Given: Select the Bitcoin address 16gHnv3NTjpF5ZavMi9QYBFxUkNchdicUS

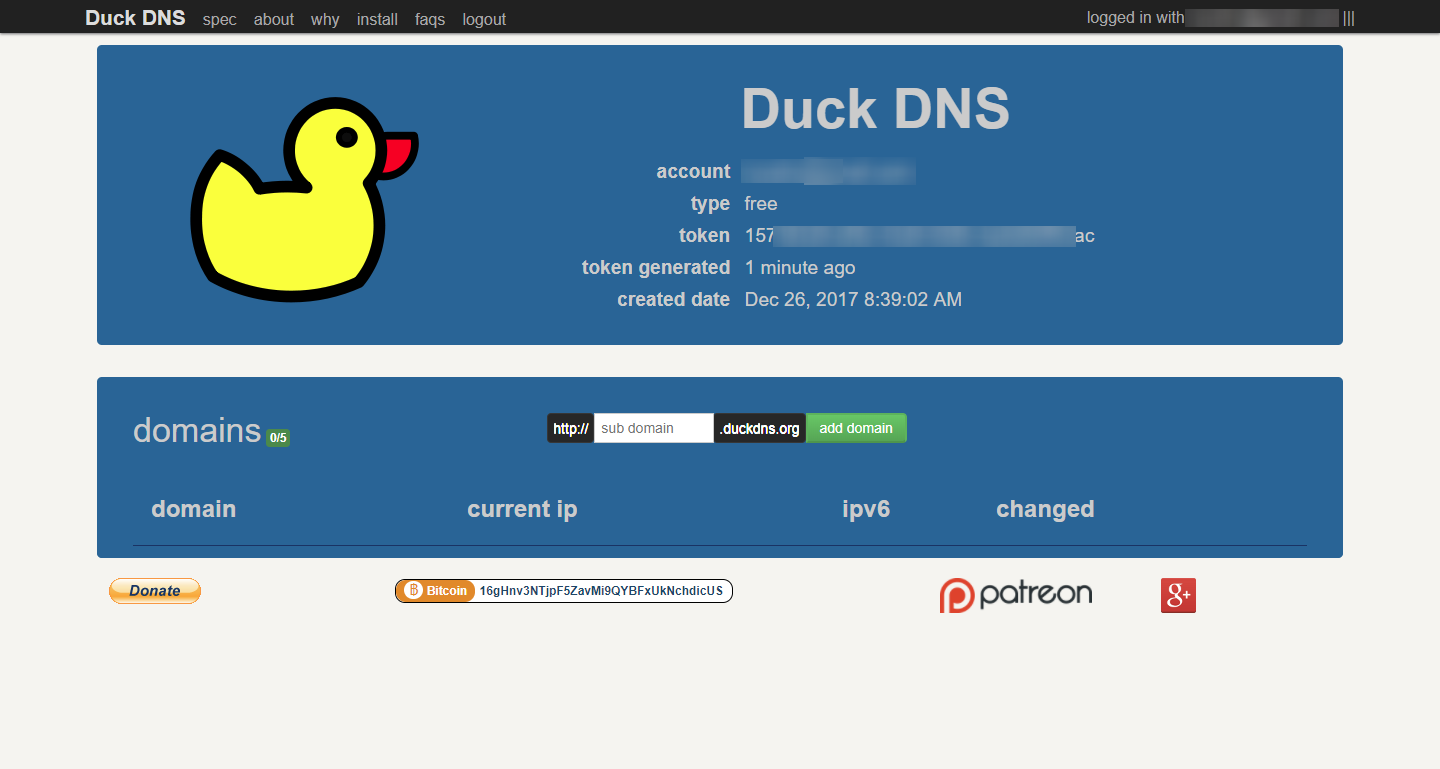Looking at the screenshot, I should tap(601, 591).
